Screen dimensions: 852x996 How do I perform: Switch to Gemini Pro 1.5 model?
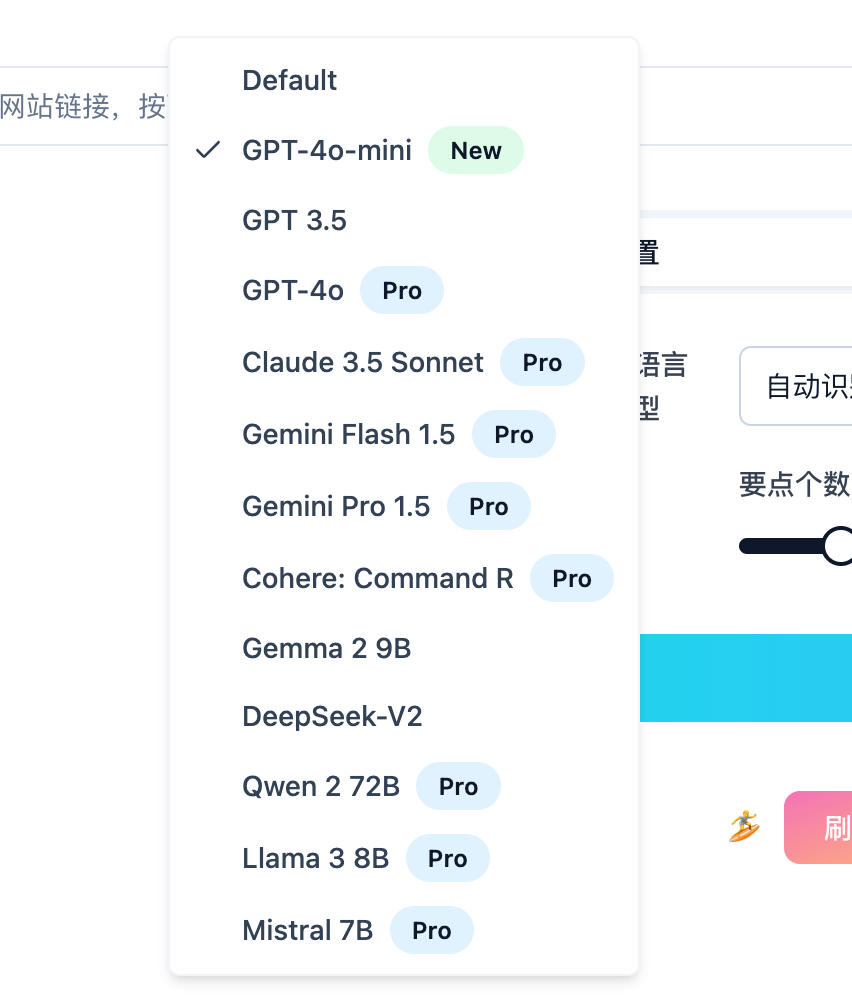click(336, 507)
